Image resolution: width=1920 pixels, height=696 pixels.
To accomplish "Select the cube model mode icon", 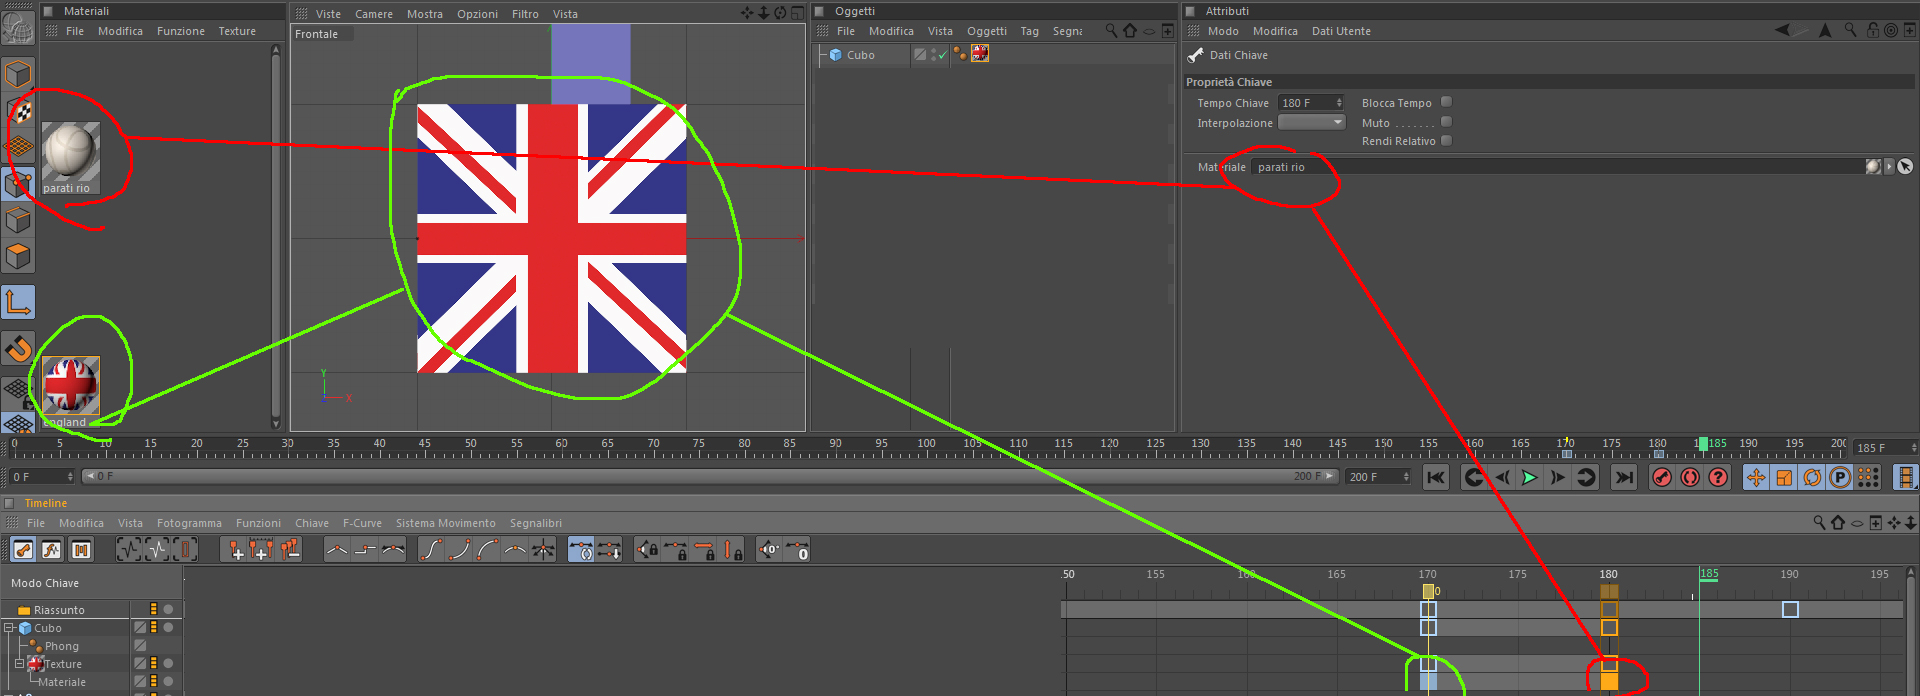I will [x=18, y=74].
